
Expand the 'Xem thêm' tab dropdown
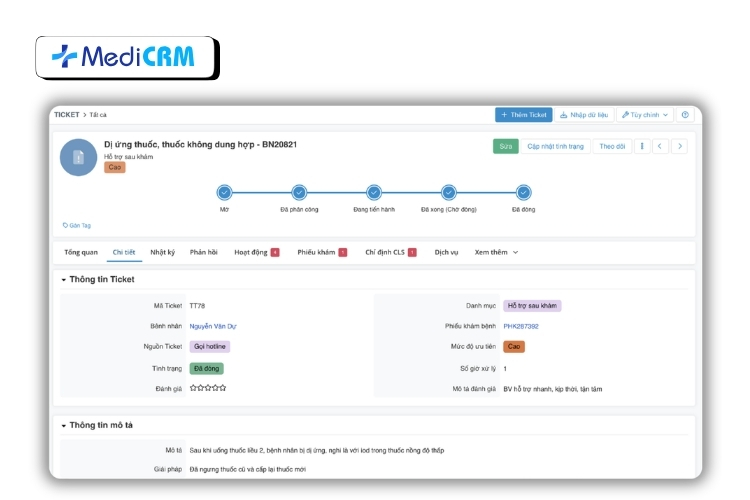click(496, 252)
